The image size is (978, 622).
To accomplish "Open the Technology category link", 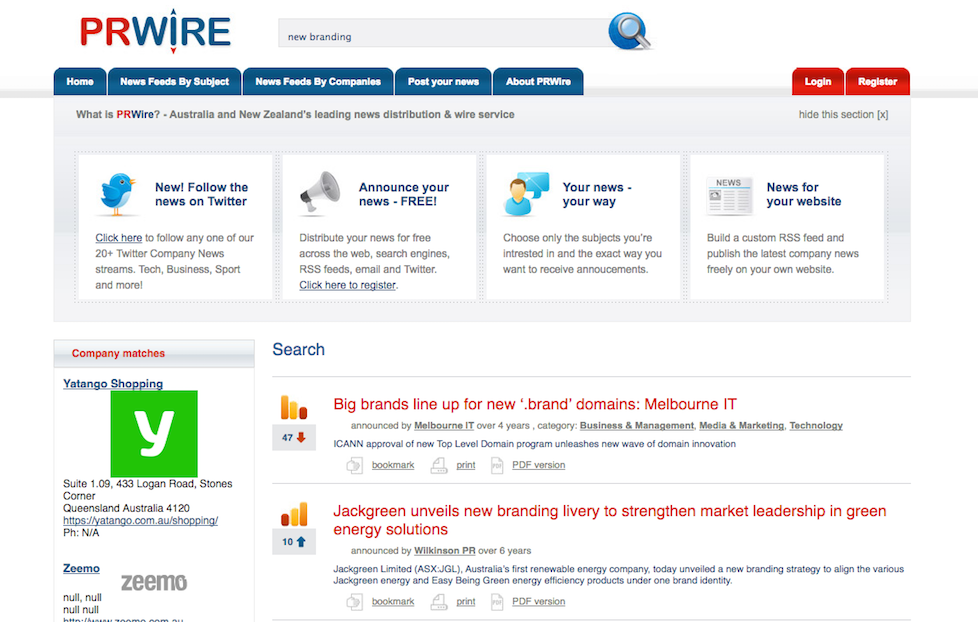I will [x=816, y=425].
